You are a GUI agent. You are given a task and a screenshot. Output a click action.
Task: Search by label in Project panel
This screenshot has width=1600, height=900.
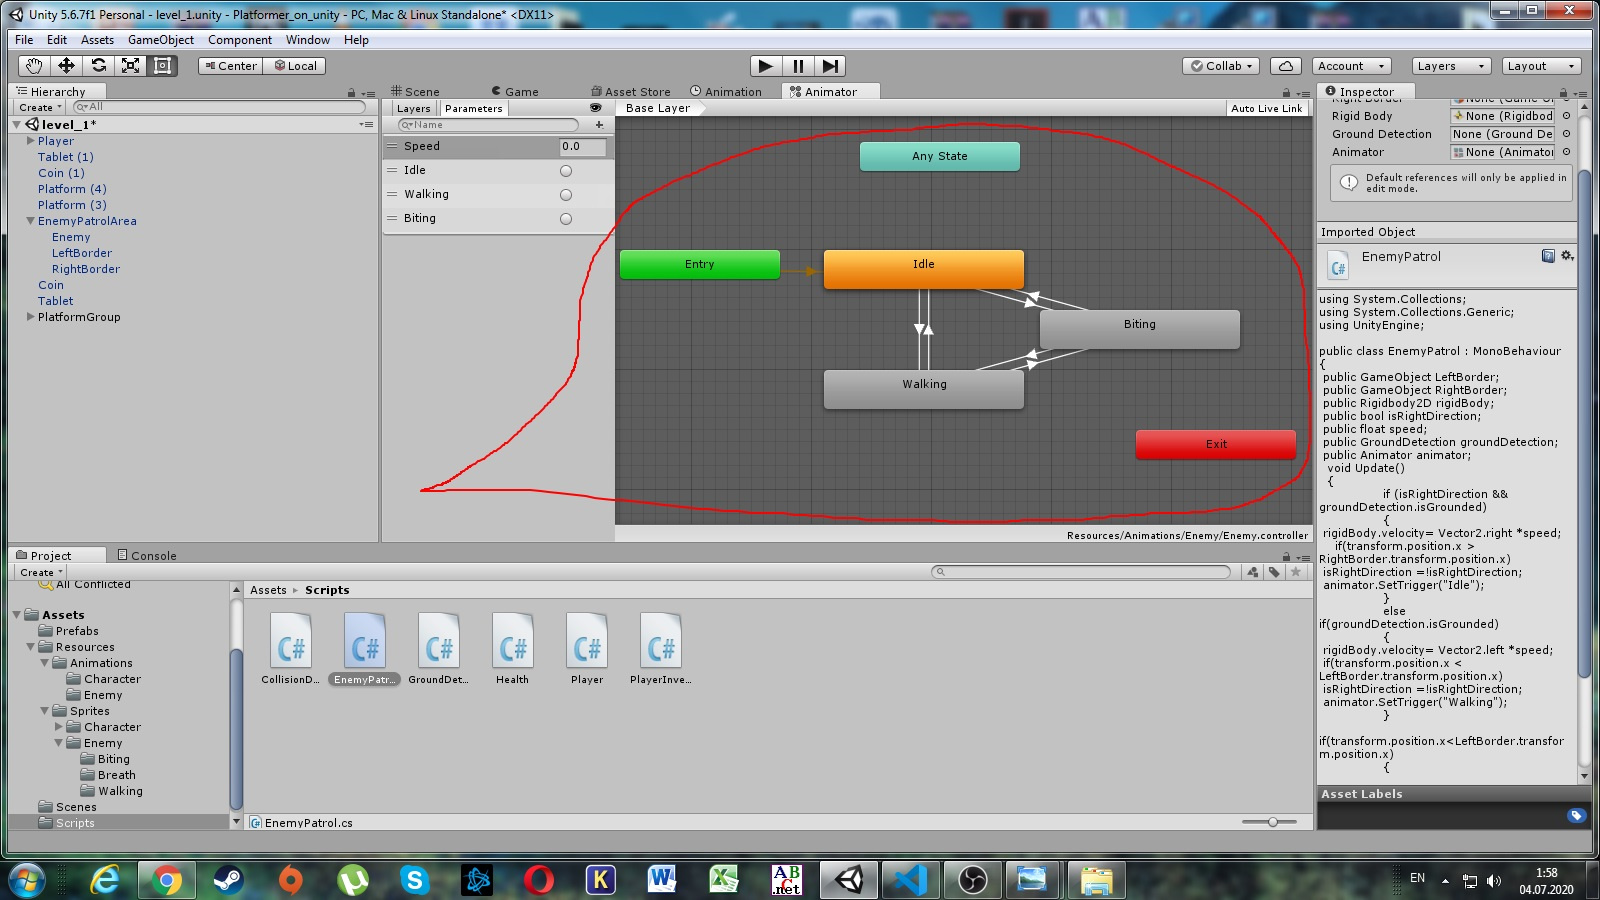pos(1274,572)
